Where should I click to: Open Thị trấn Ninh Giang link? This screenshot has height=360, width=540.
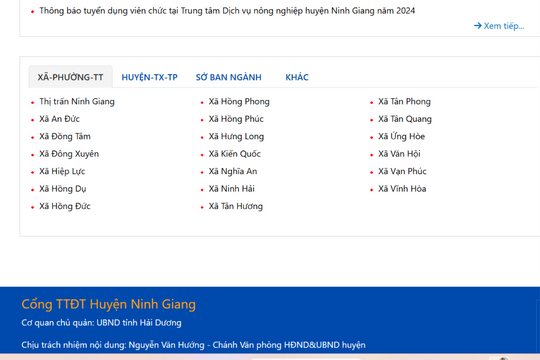coord(77,102)
